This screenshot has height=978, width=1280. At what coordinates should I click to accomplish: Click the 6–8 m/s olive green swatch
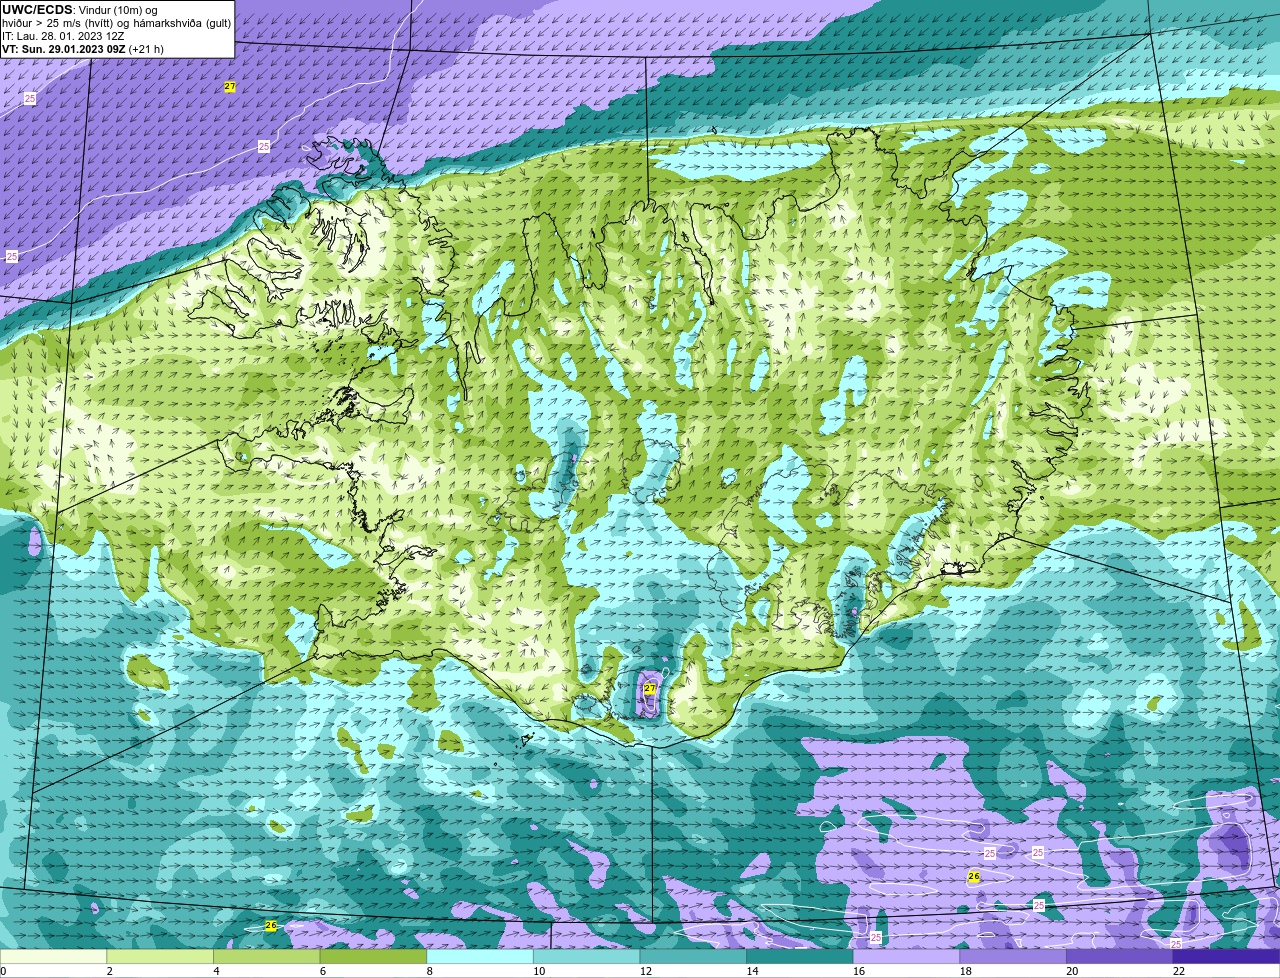click(373, 956)
